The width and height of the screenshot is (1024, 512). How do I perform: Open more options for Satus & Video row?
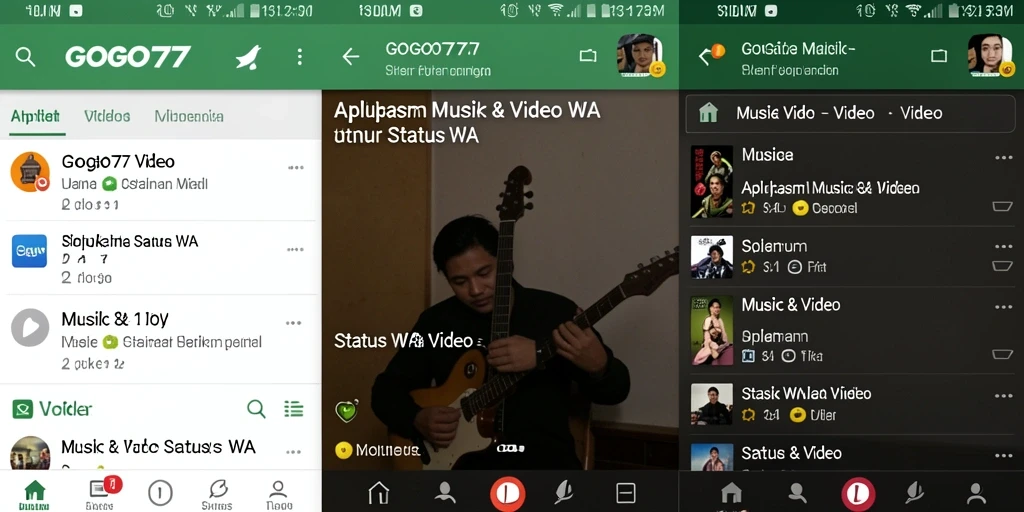(1003, 456)
